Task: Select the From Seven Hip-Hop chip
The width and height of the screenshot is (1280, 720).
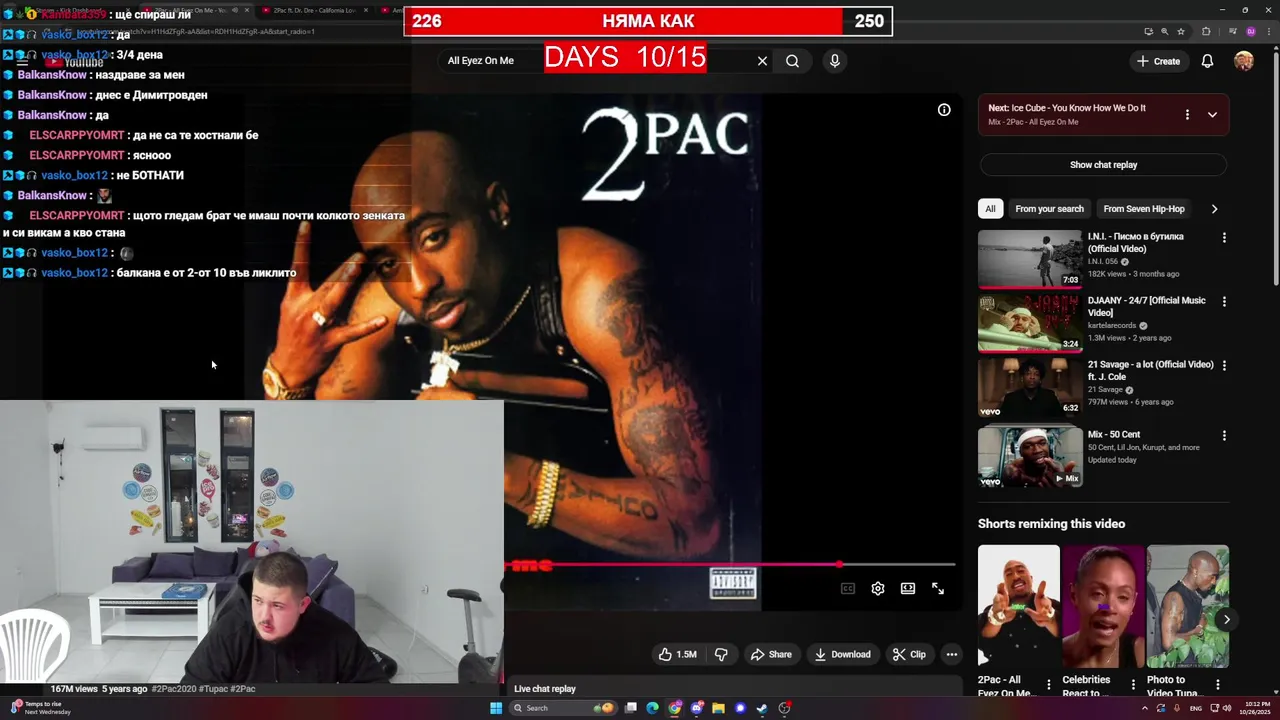Action: (1144, 209)
